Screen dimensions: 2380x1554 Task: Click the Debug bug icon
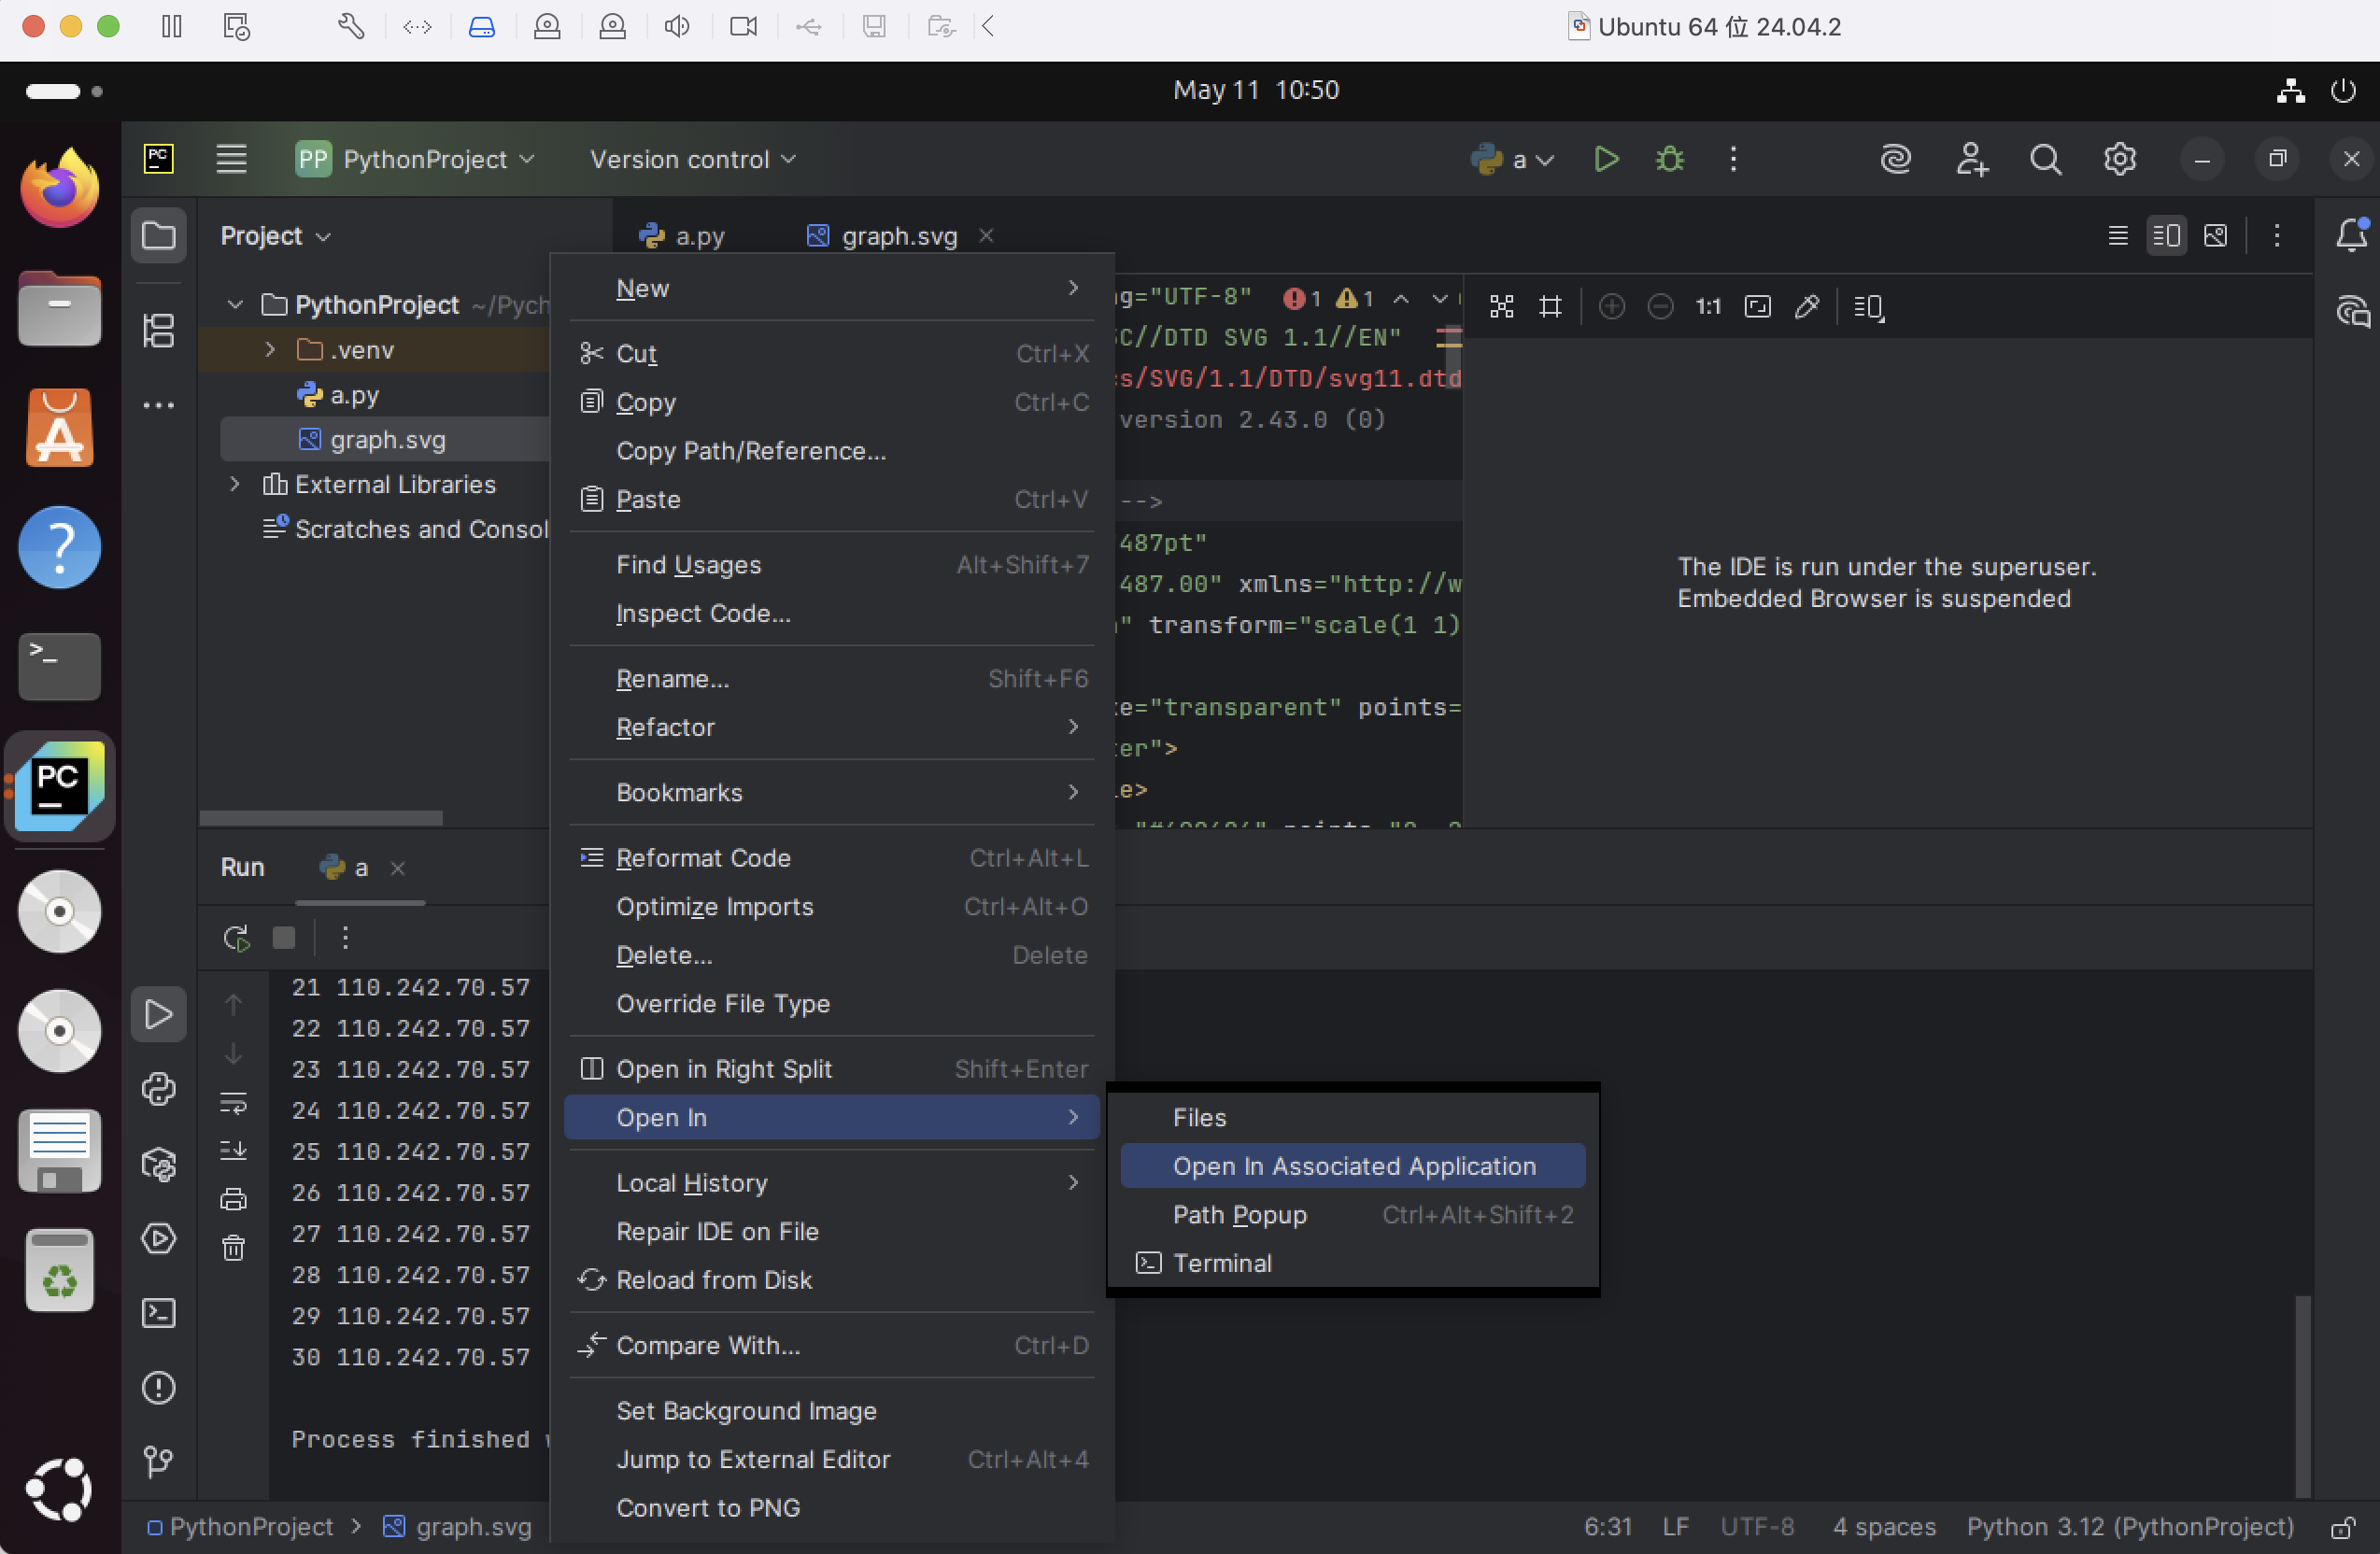(1669, 159)
